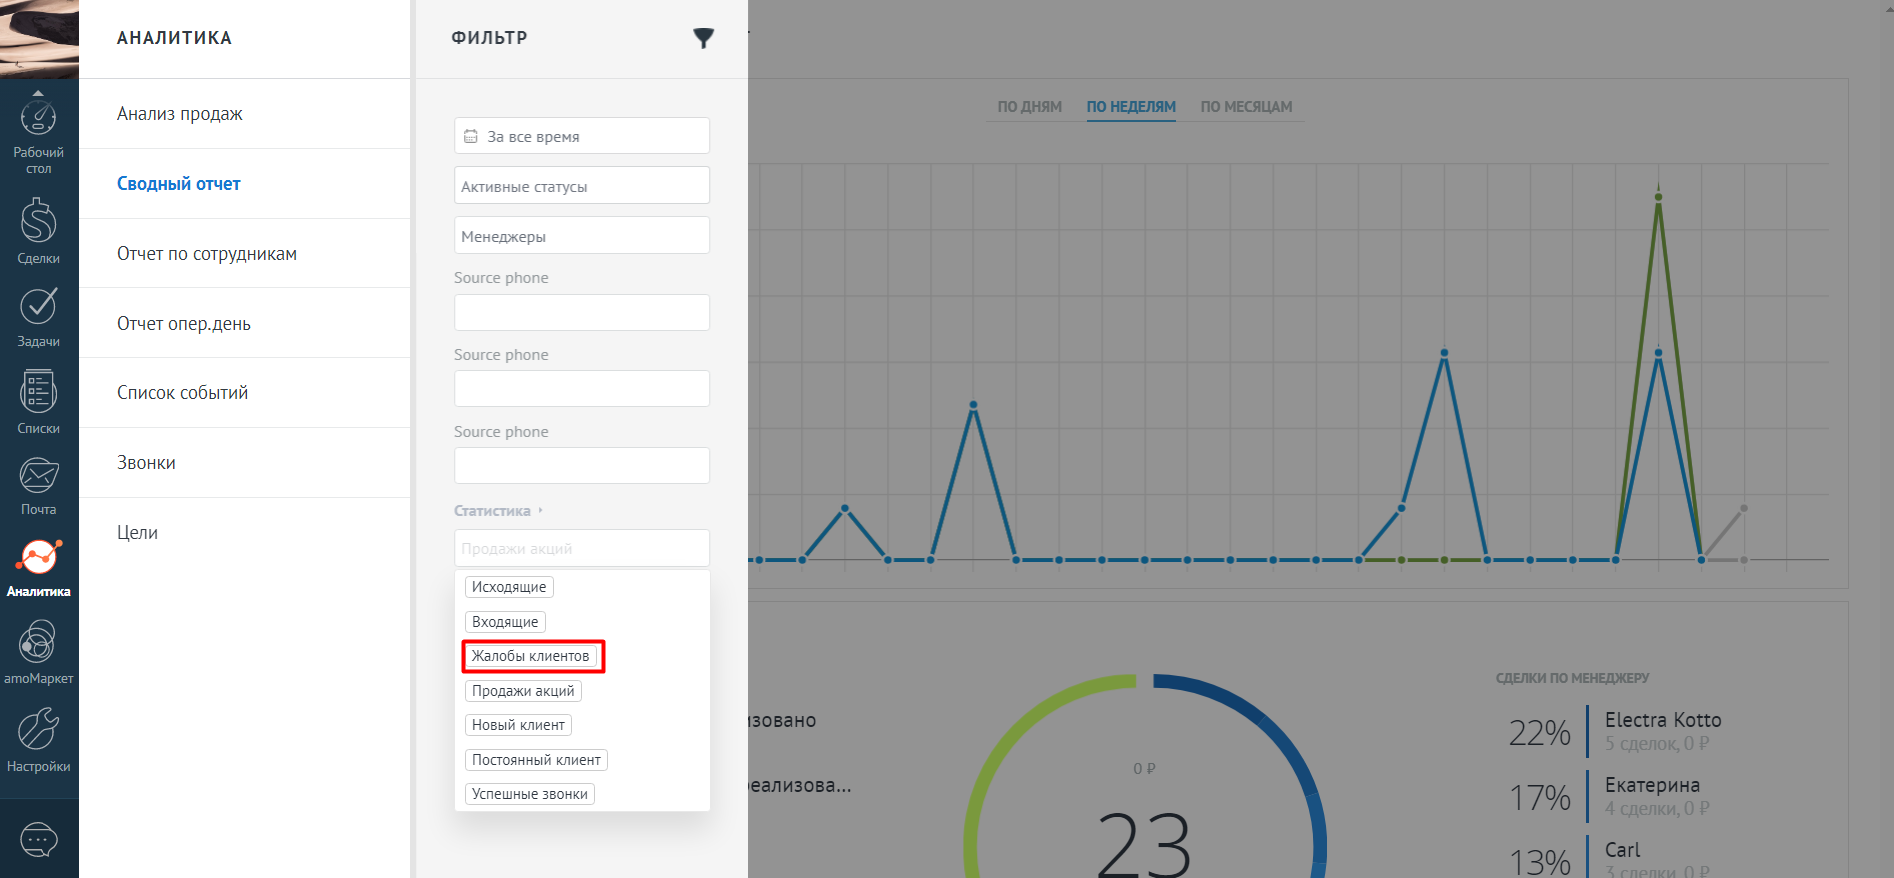
Task: Open Отчет по сотрудникам
Action: [x=207, y=254]
